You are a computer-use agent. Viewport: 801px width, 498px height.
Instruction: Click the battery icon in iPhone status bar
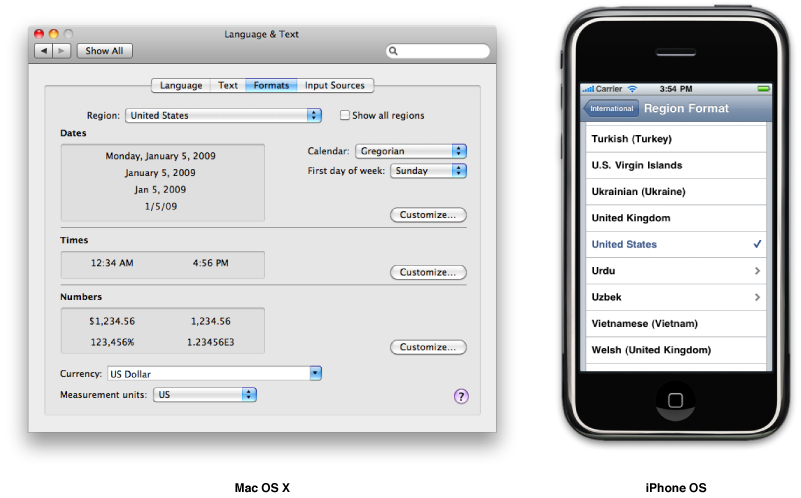(x=763, y=89)
